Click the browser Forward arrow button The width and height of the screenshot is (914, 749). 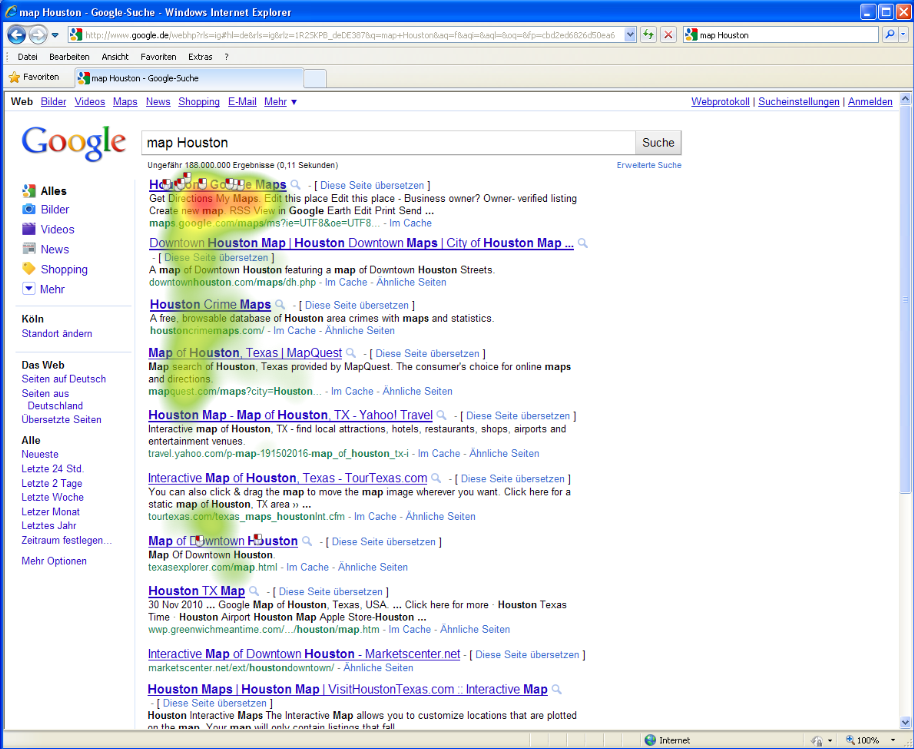[38, 35]
